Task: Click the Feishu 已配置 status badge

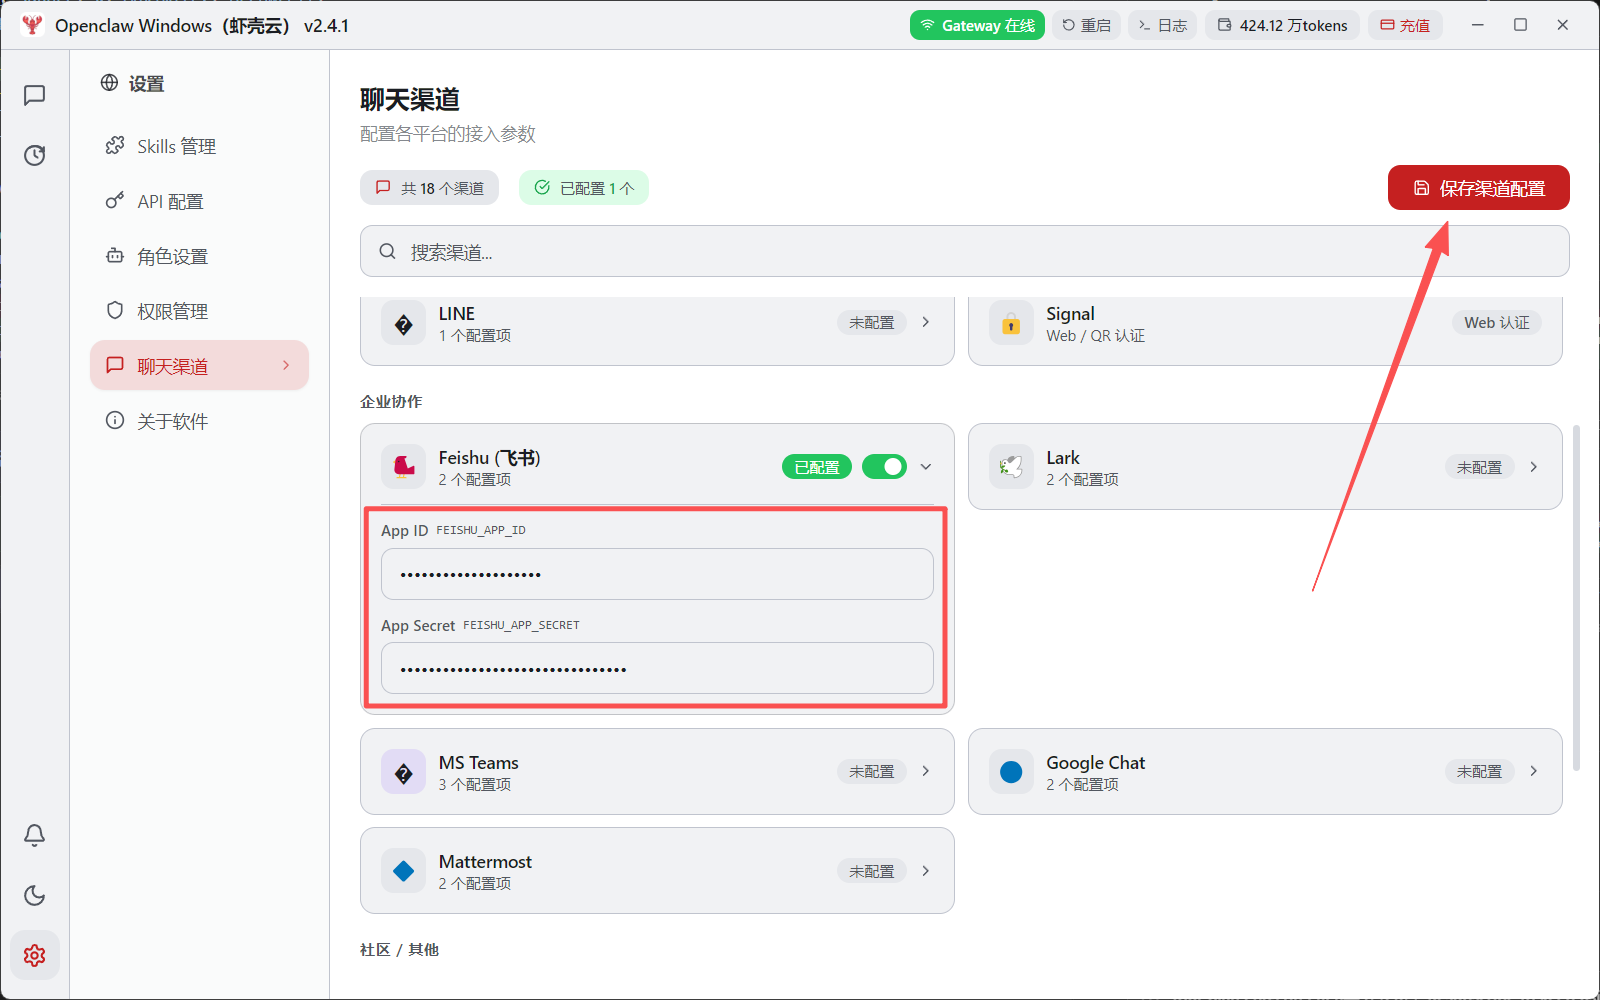Action: (x=817, y=467)
